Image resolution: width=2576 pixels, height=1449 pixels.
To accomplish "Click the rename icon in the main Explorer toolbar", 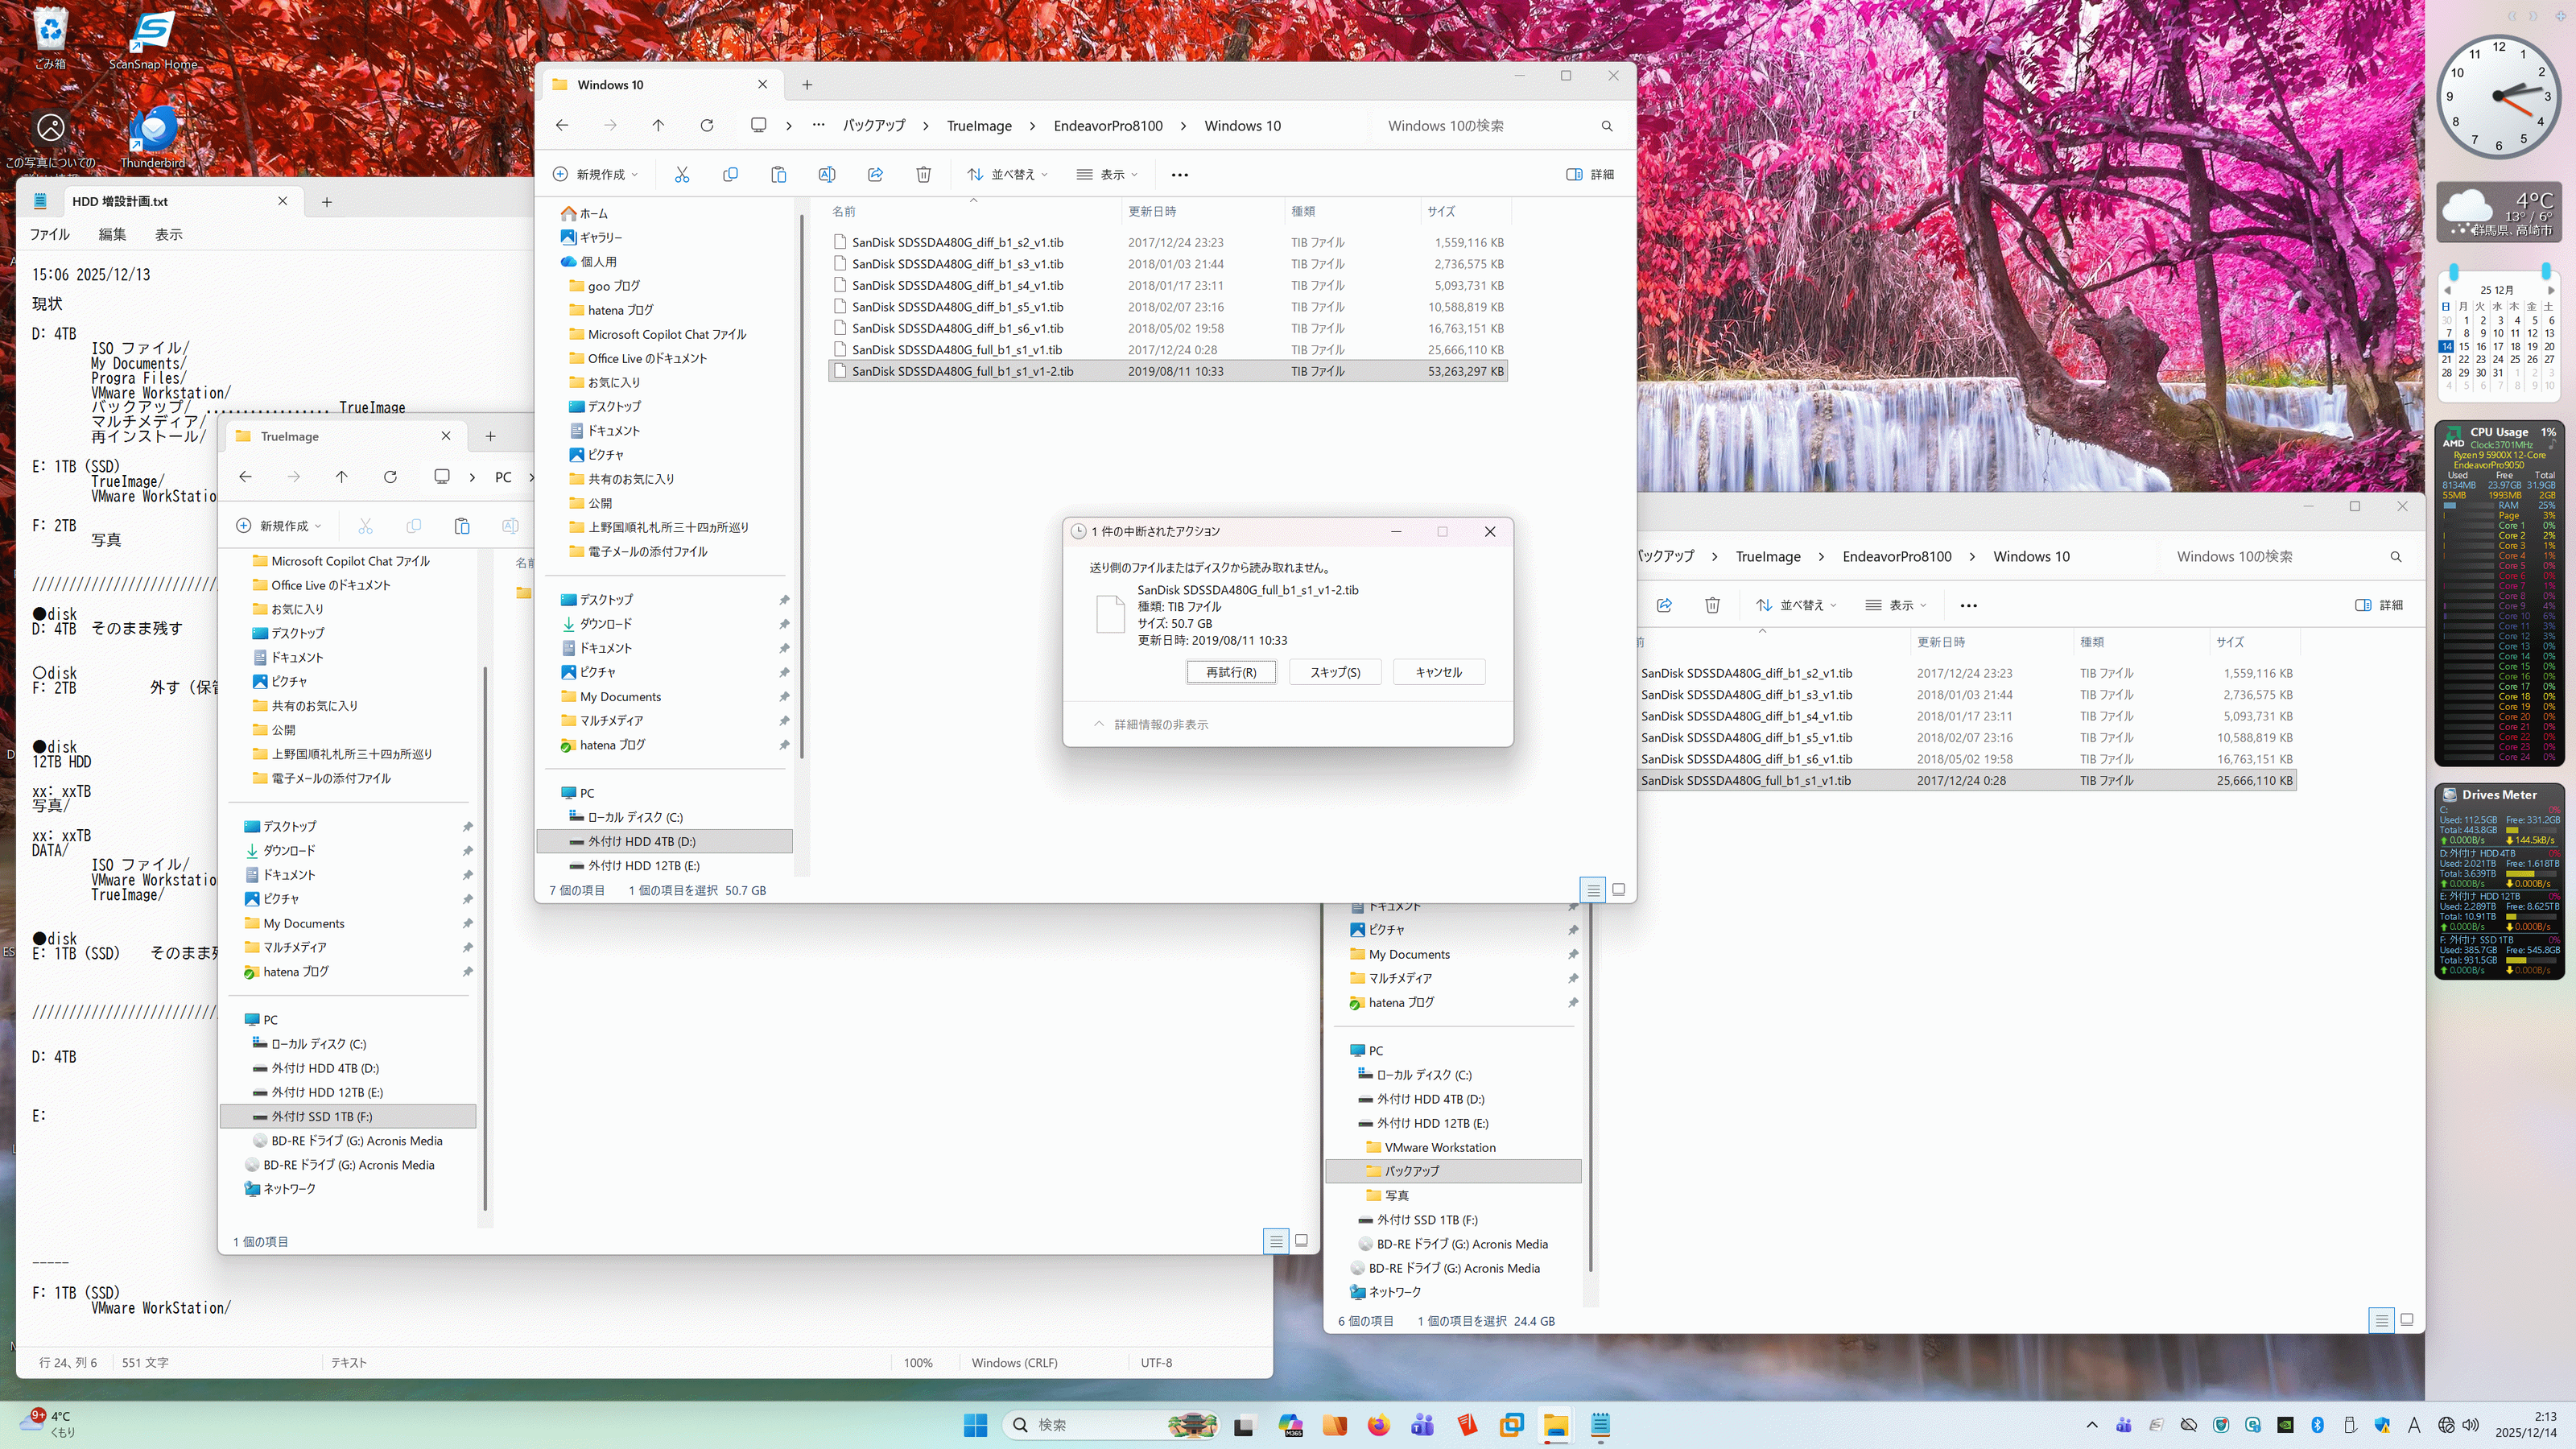I will coord(827,175).
